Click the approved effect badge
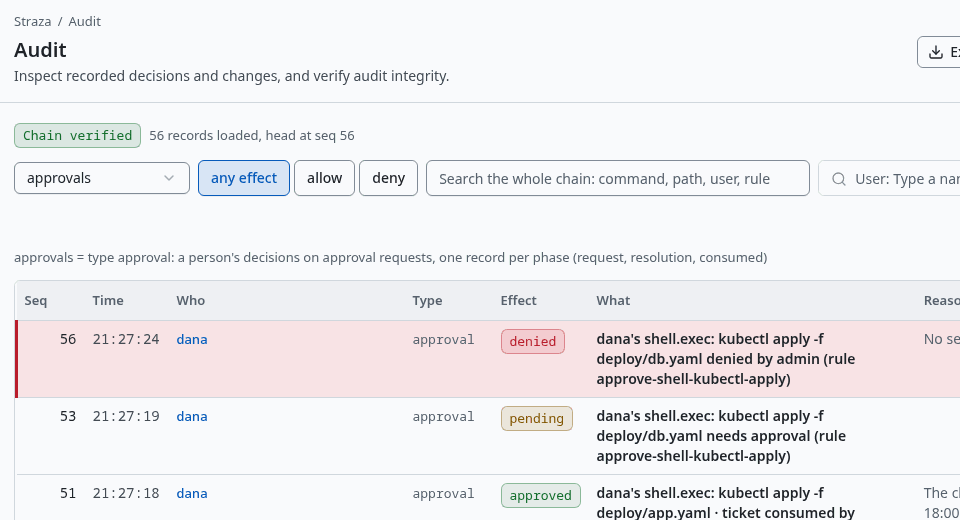Image resolution: width=960 pixels, height=520 pixels. (x=541, y=496)
